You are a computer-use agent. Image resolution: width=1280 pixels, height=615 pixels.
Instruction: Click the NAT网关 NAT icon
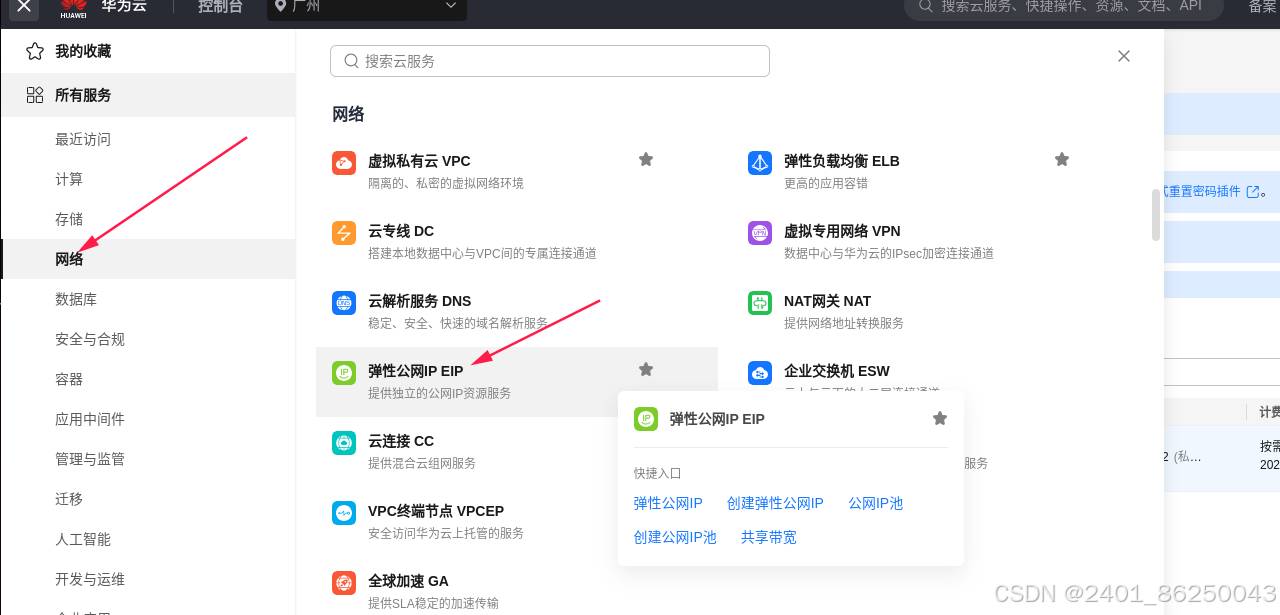(760, 302)
